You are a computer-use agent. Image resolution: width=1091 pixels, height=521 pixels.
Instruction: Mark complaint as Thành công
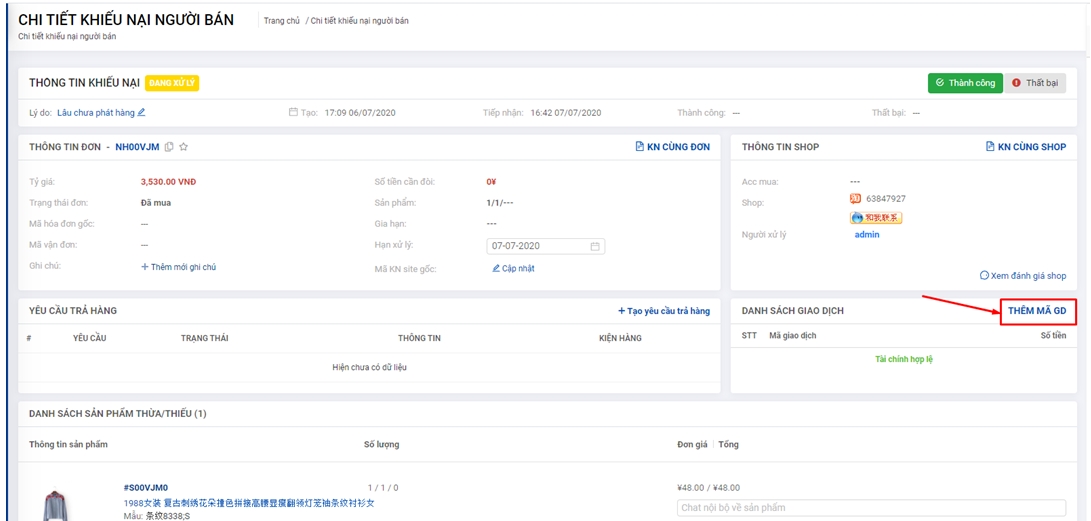point(965,83)
